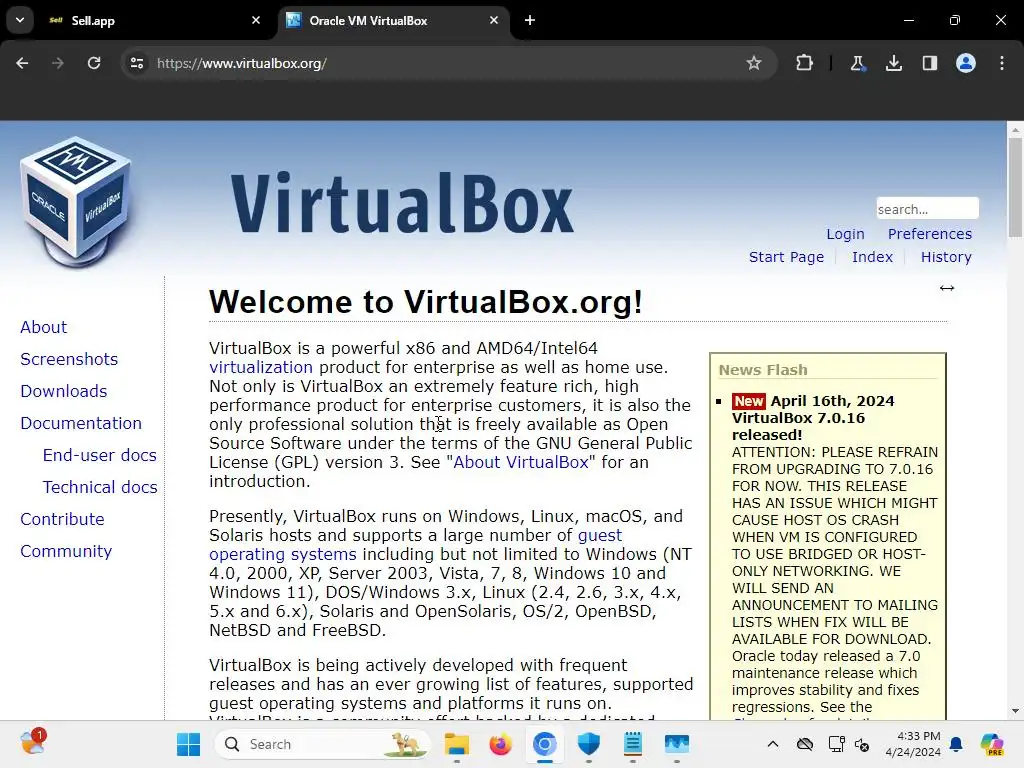Click the forward navigation arrow
Image resolution: width=1024 pixels, height=768 pixels.
point(58,63)
